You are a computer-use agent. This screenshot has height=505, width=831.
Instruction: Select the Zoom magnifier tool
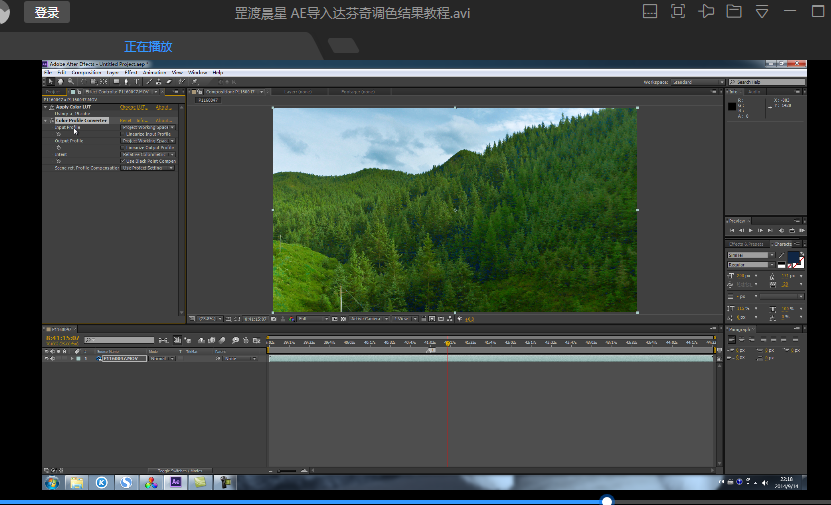[71, 82]
